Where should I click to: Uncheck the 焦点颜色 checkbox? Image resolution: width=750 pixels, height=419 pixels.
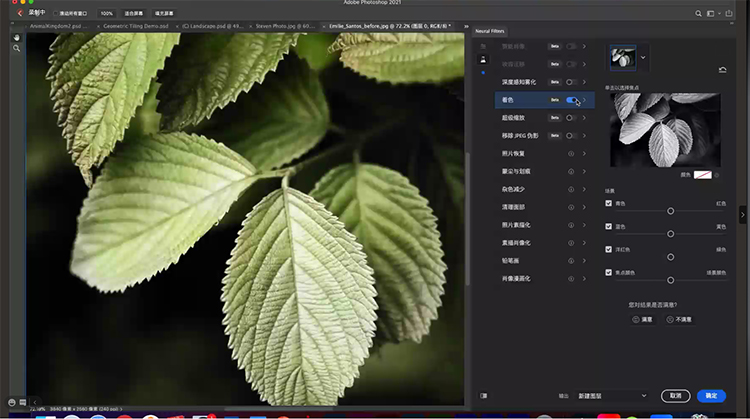tap(608, 272)
